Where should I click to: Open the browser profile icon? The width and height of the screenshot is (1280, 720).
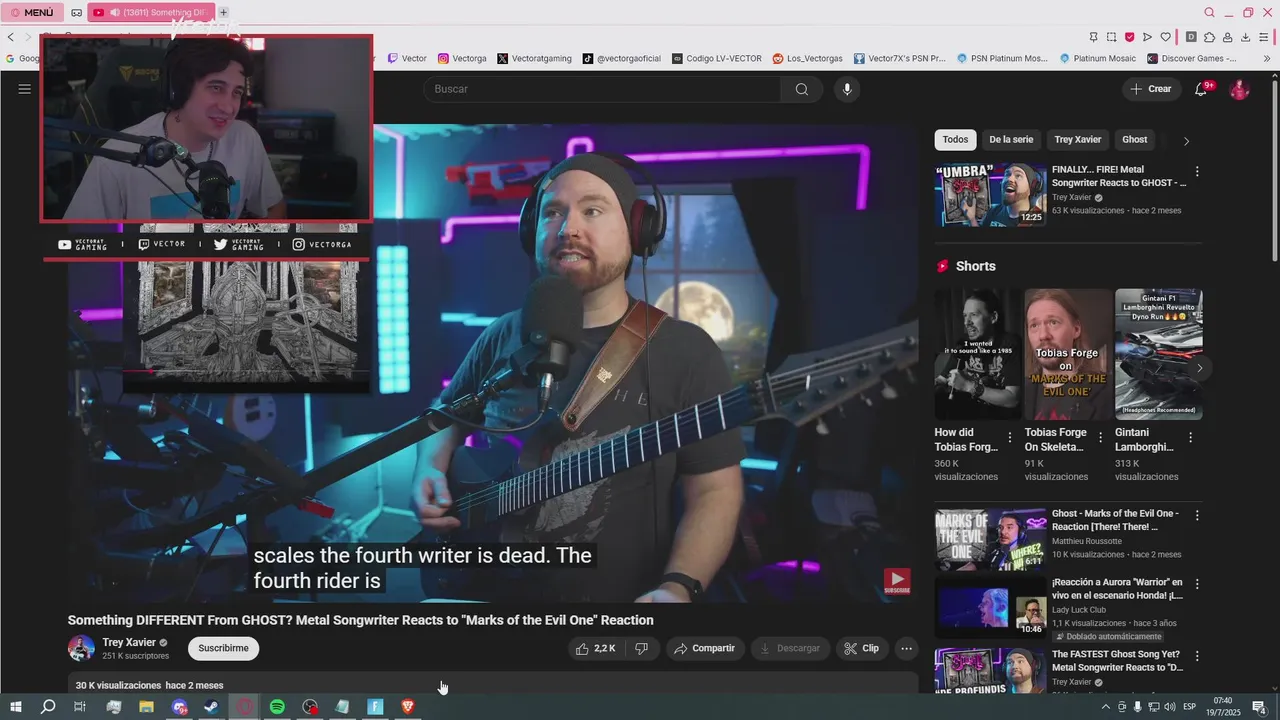(1227, 37)
